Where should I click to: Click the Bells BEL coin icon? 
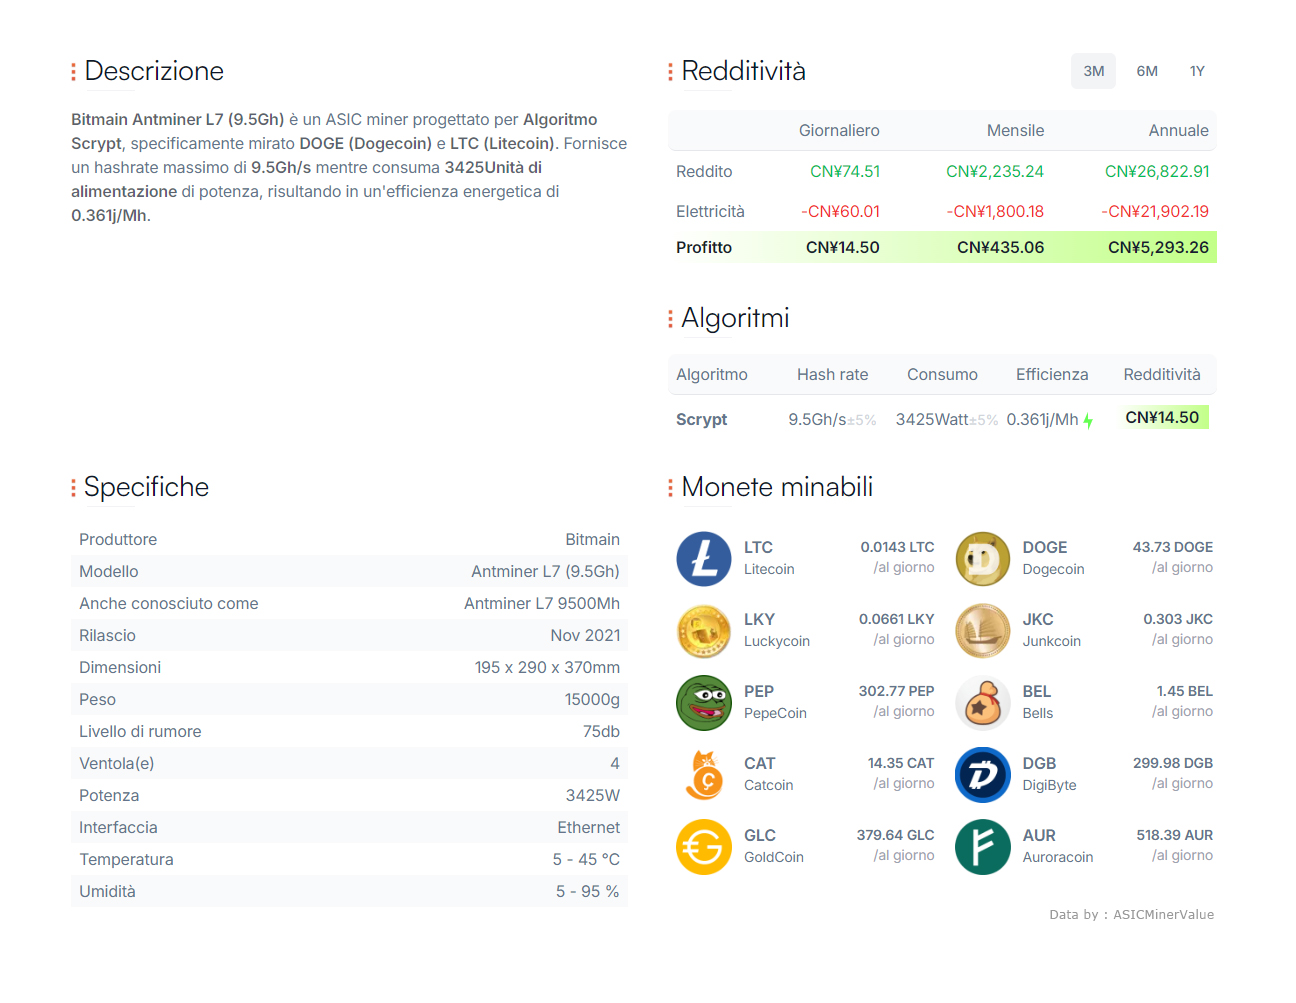983,703
